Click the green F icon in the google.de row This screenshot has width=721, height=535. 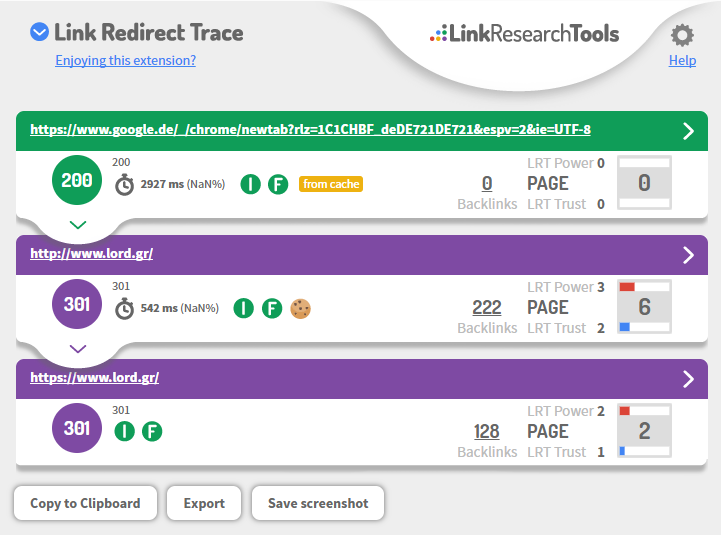tap(278, 184)
